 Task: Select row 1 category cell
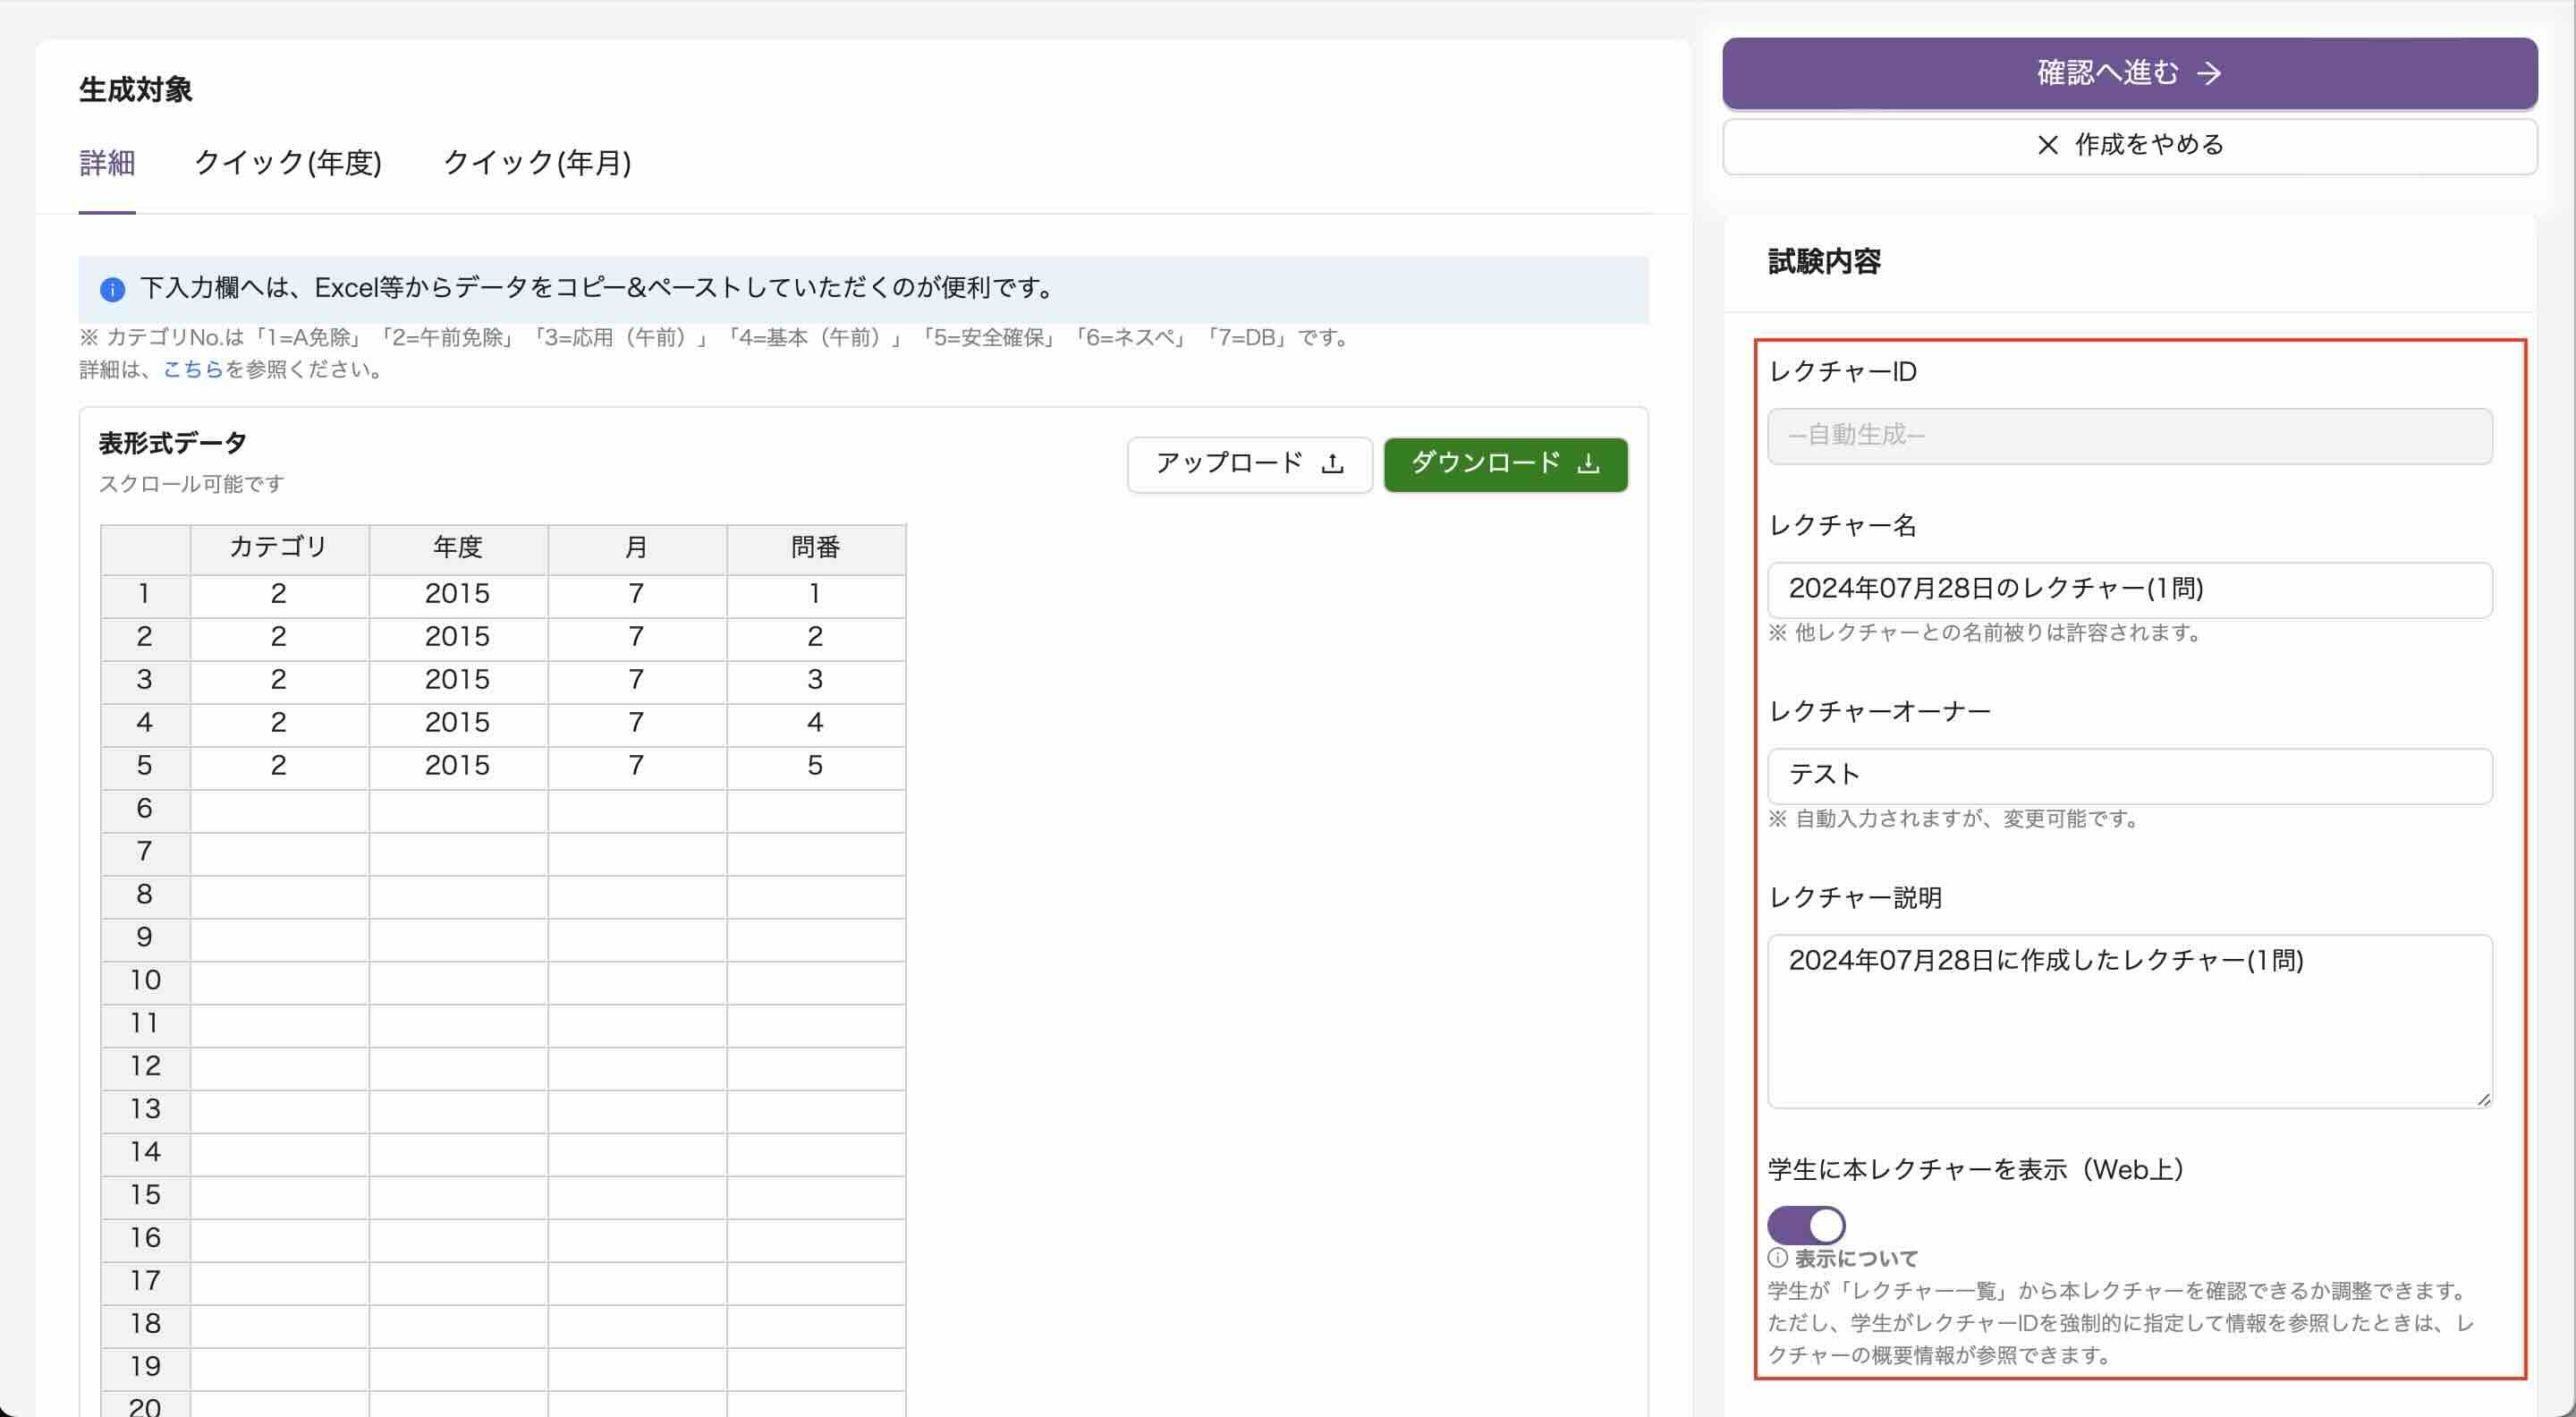pos(279,594)
